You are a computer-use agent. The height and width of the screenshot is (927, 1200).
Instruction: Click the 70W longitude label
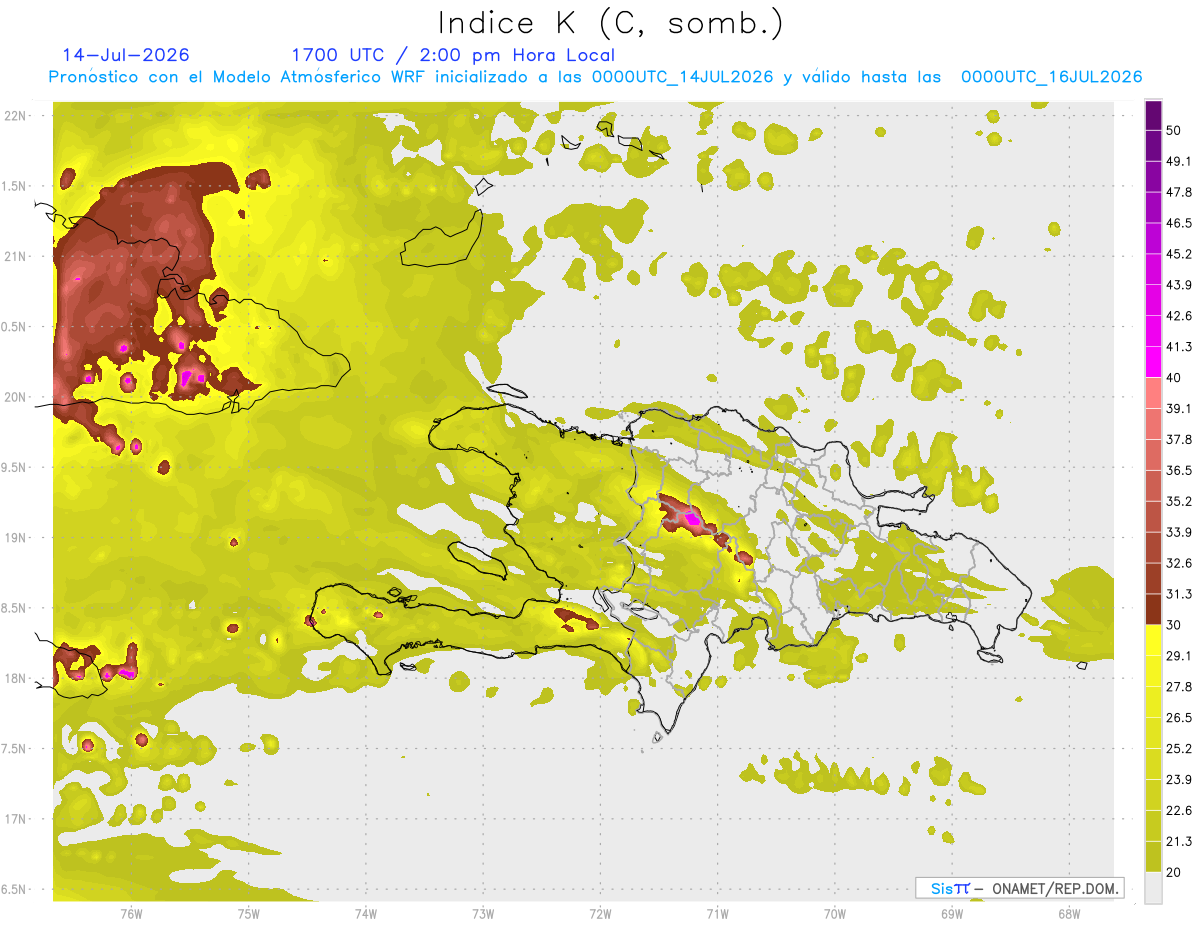tap(835, 914)
